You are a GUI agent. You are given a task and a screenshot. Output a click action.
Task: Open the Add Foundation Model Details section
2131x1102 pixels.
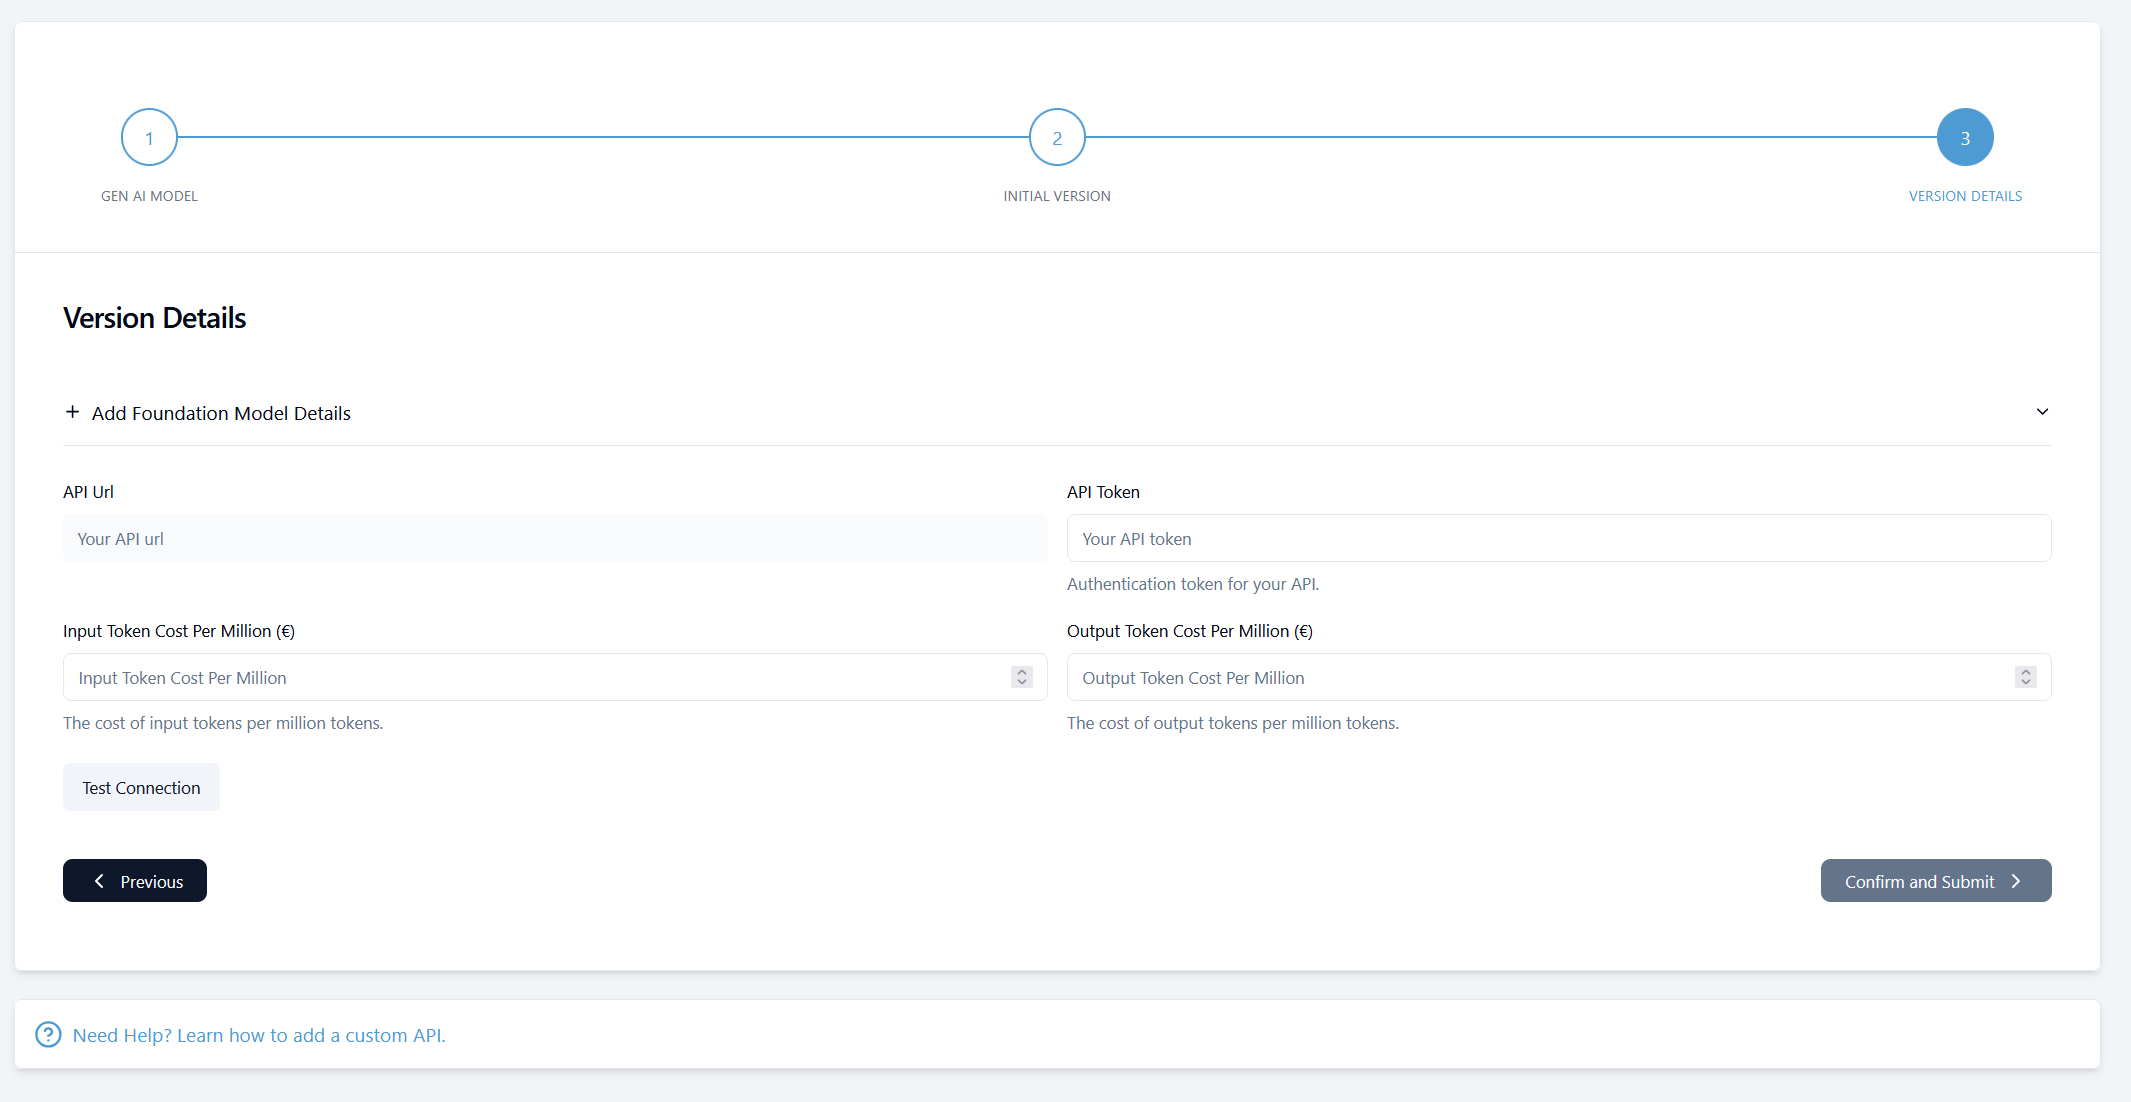click(x=221, y=413)
